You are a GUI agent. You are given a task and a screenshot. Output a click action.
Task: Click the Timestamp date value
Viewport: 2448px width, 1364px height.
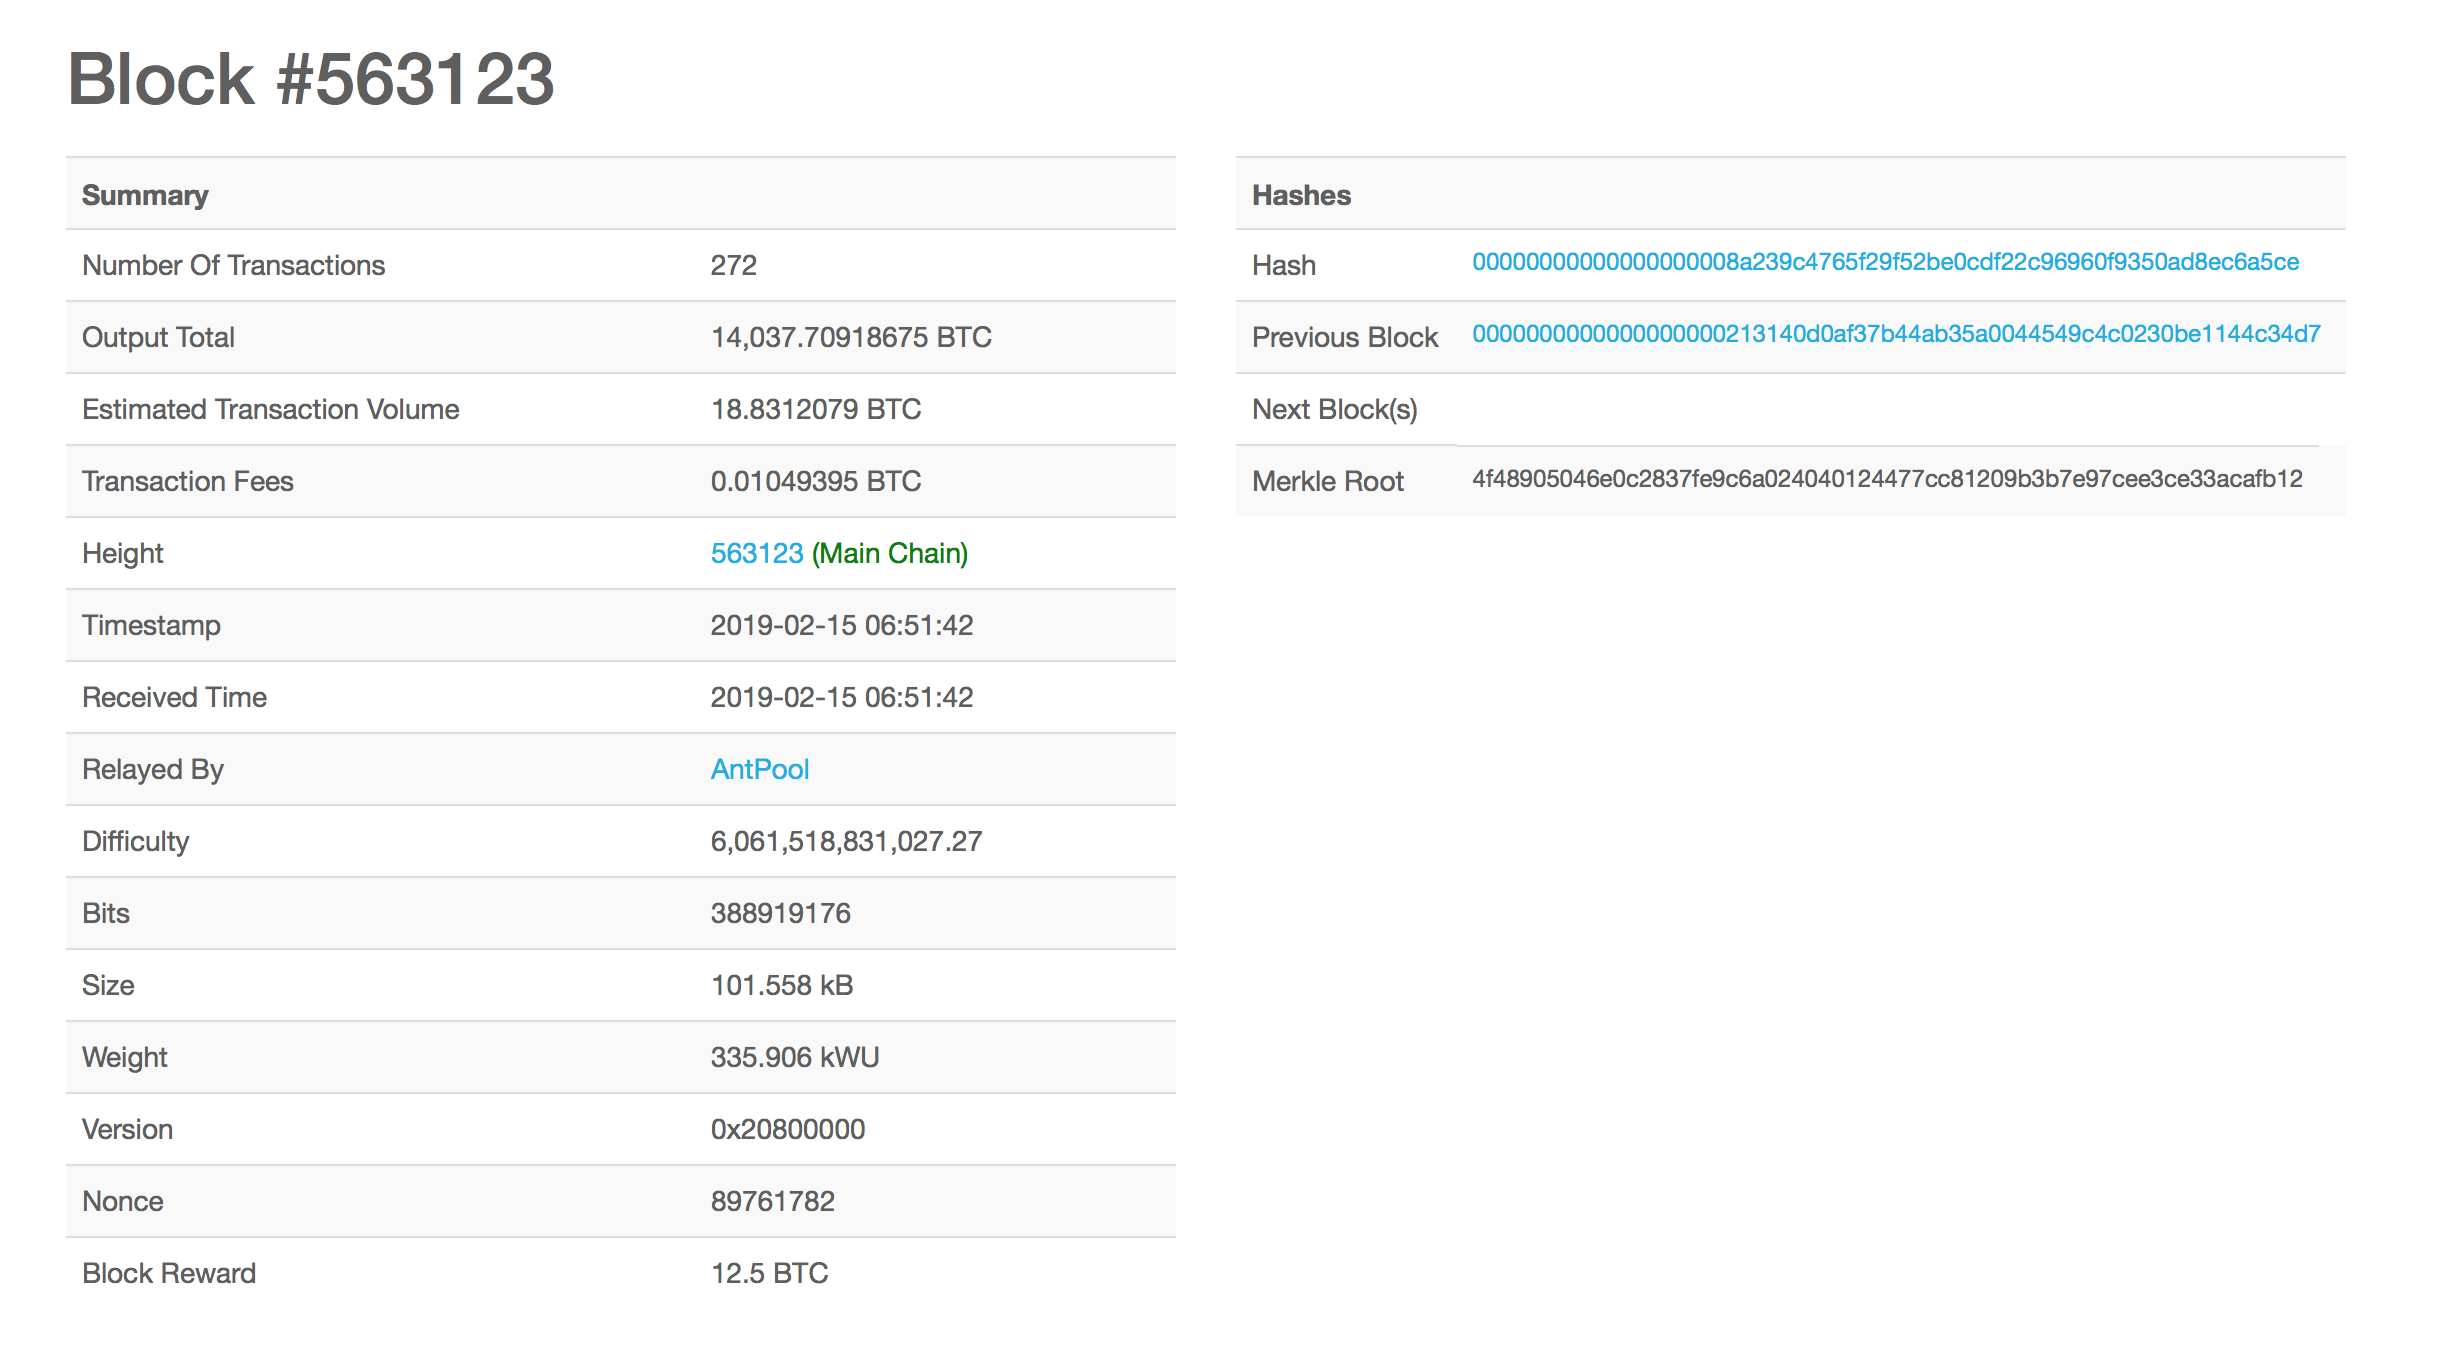point(842,625)
